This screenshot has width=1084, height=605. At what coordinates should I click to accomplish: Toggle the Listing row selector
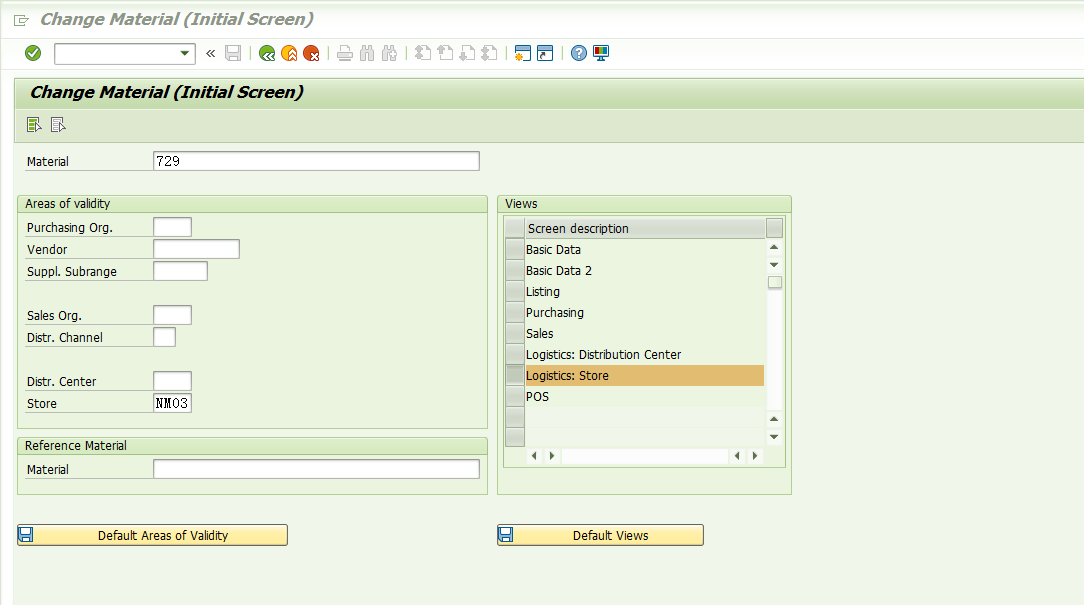pyautogui.click(x=515, y=292)
